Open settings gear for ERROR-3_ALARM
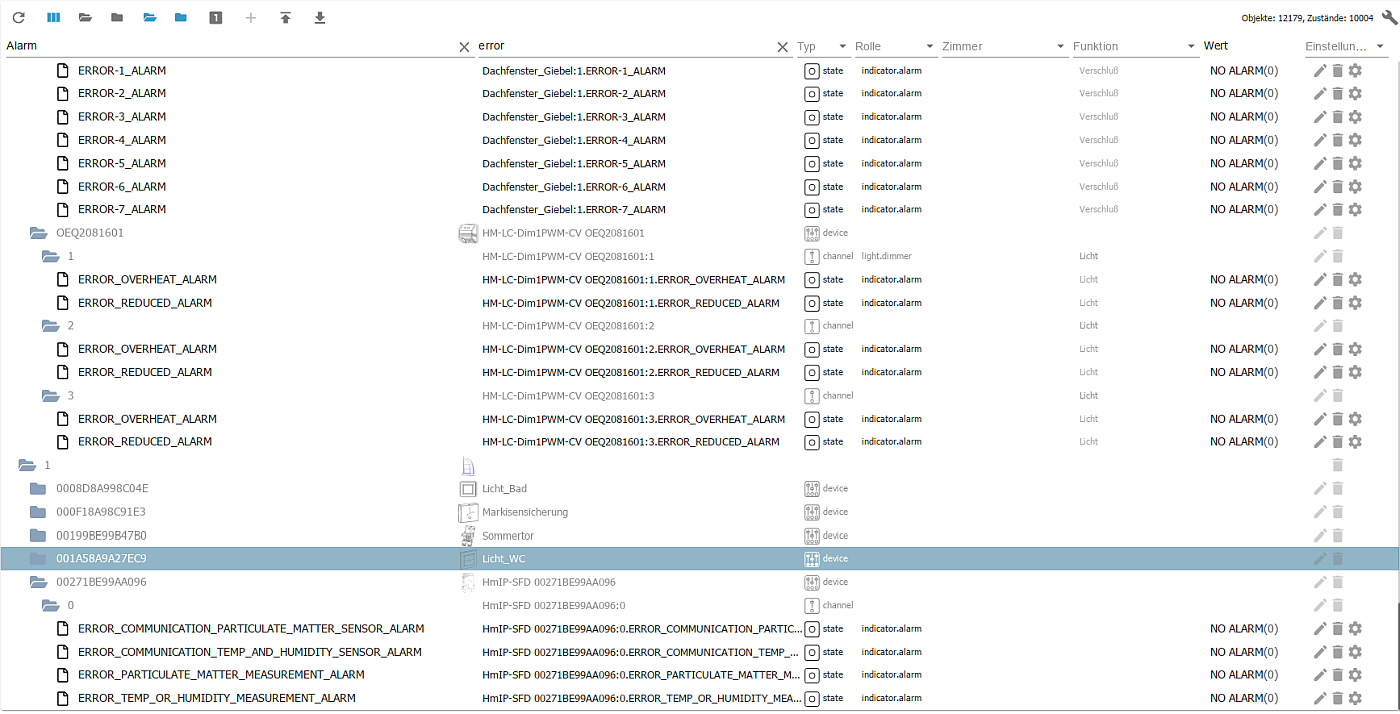This screenshot has width=1400, height=714. coord(1356,117)
